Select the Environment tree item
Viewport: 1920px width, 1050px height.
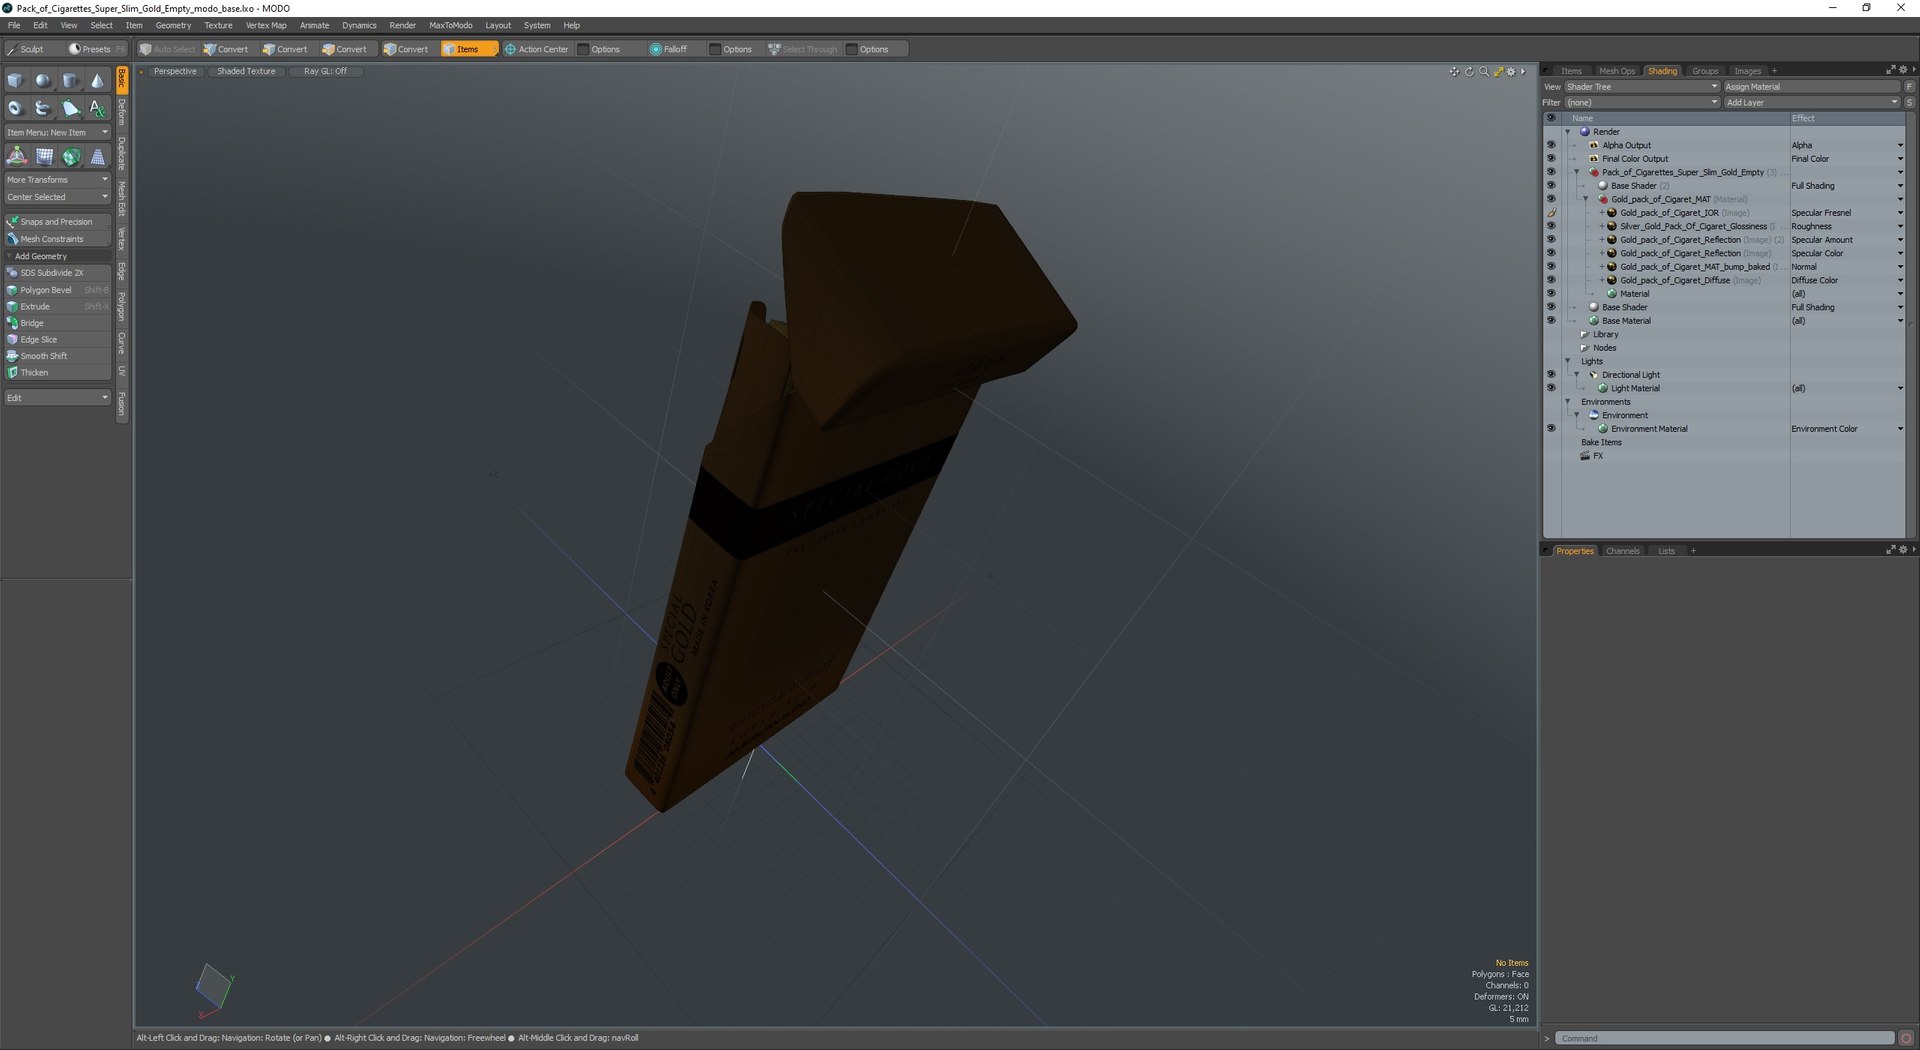click(x=1624, y=416)
